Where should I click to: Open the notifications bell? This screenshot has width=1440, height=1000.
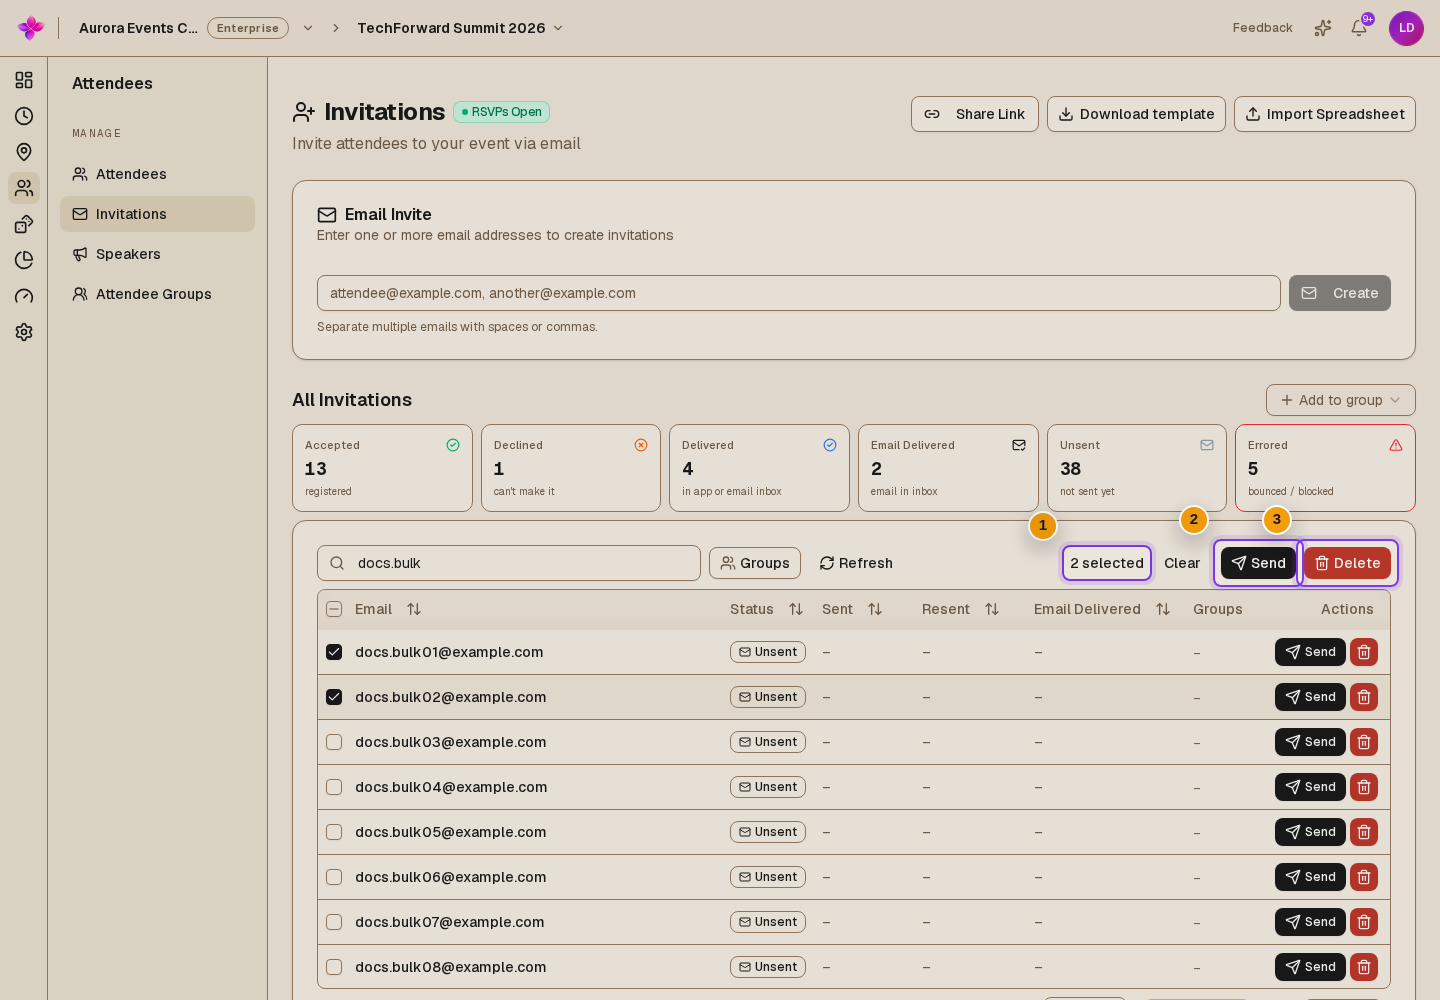[x=1359, y=28]
